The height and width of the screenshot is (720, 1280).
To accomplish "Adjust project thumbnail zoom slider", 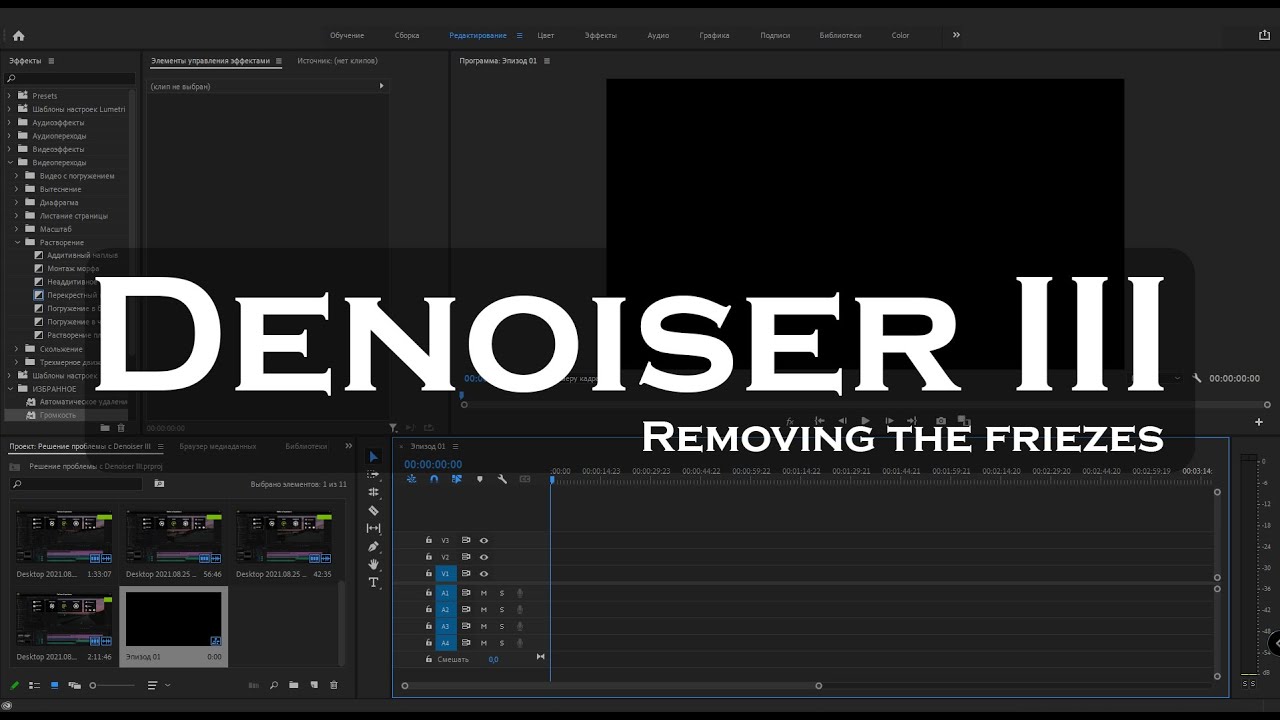I will (112, 685).
